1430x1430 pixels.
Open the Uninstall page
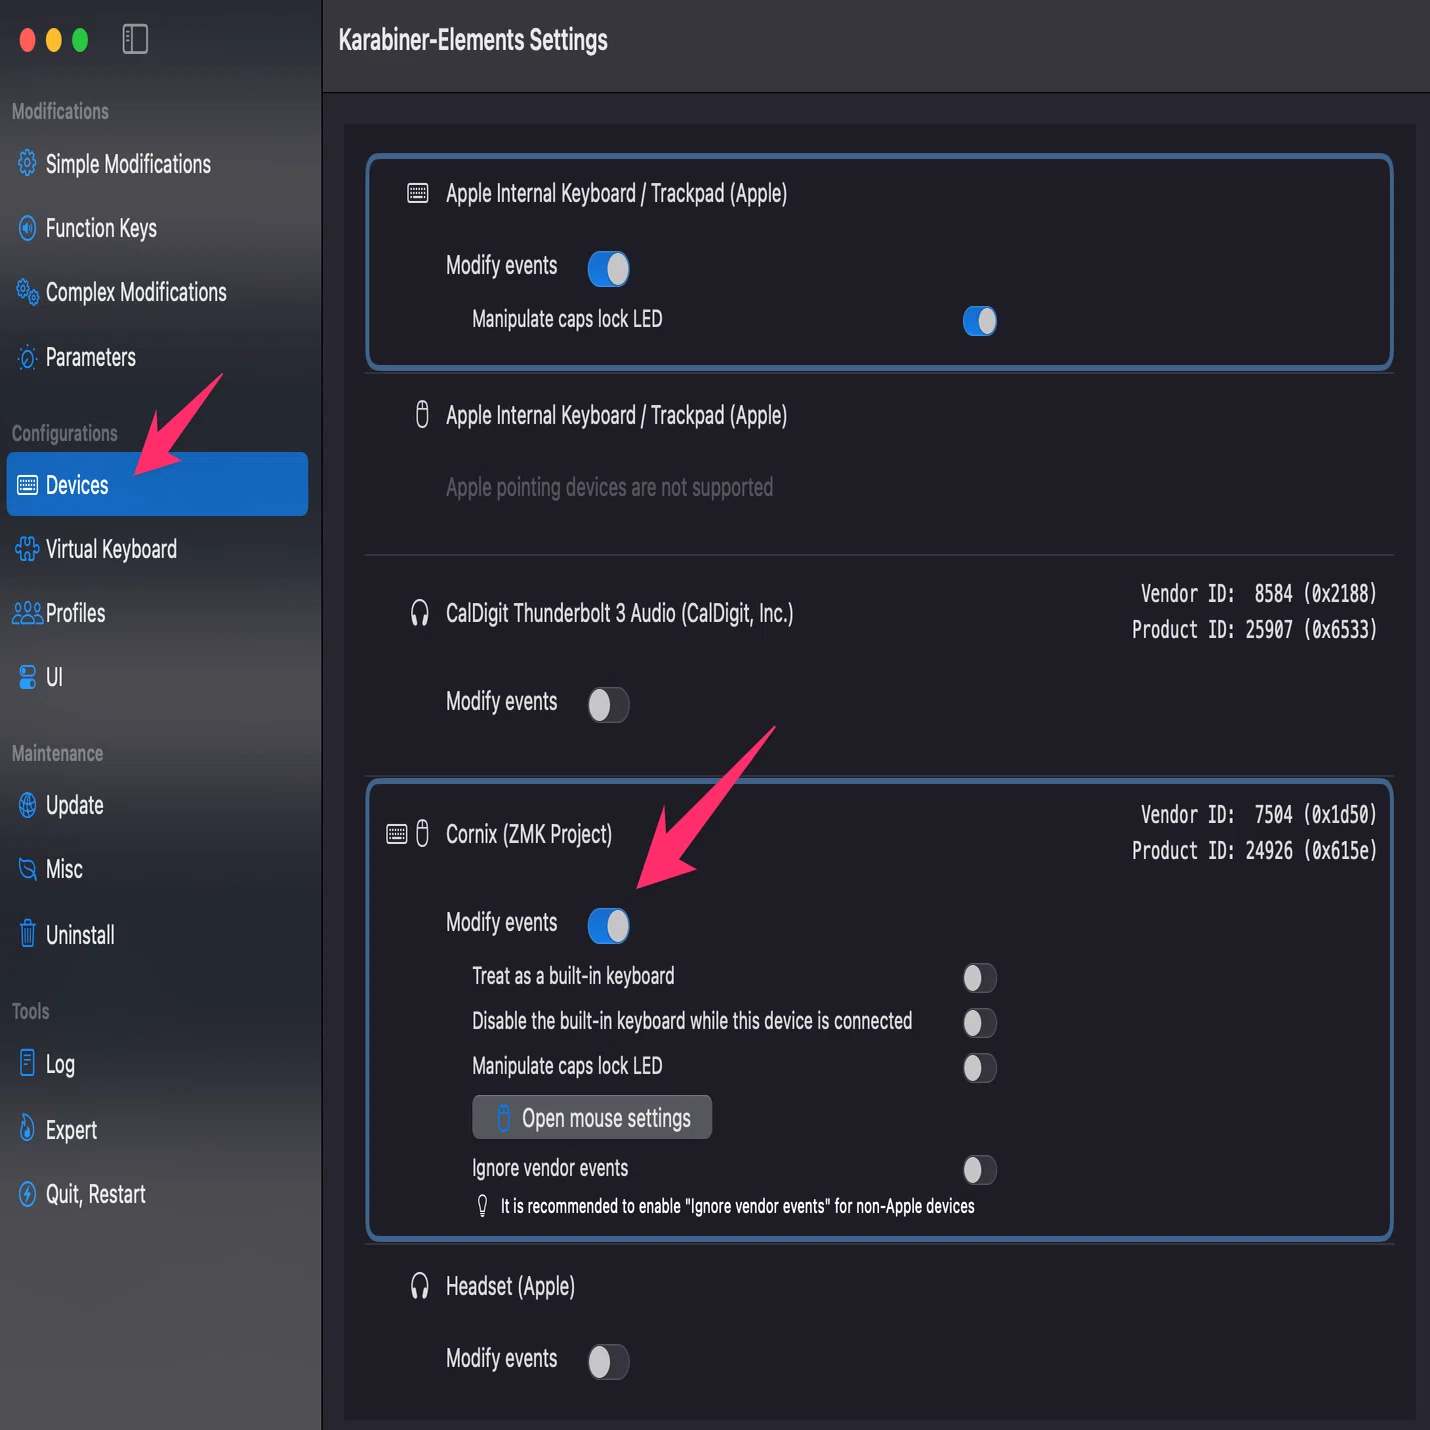(157, 934)
